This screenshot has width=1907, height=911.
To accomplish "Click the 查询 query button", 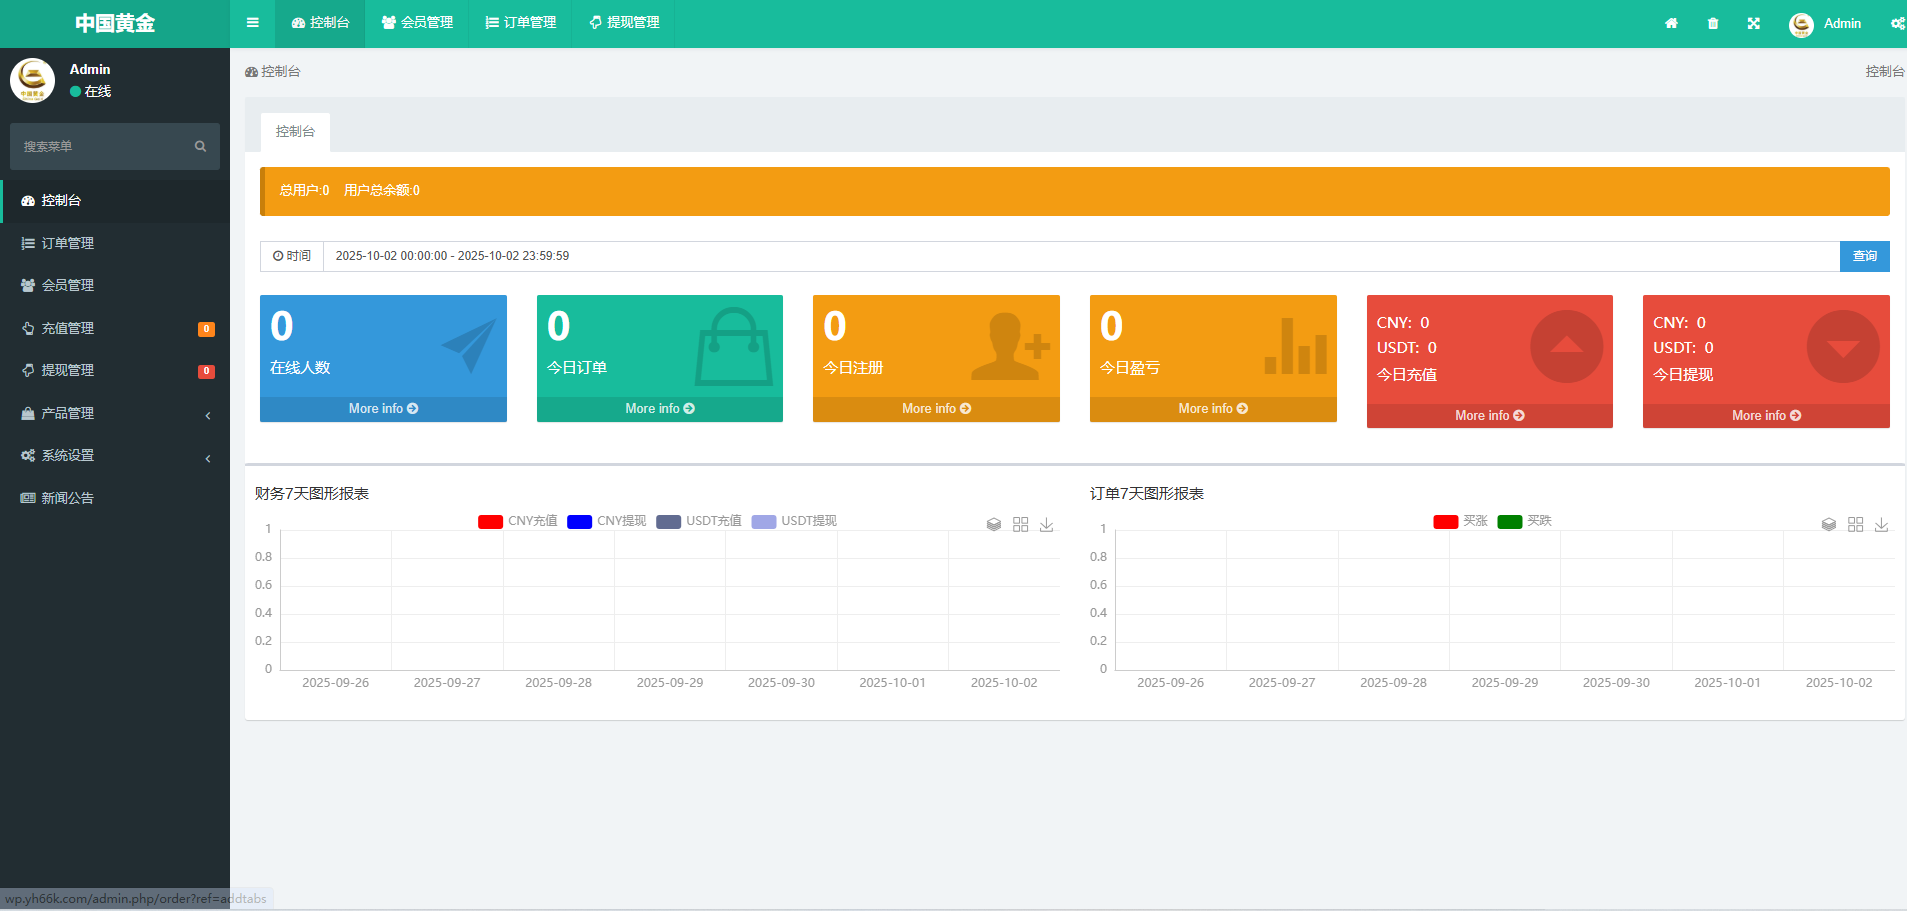I will tap(1864, 256).
